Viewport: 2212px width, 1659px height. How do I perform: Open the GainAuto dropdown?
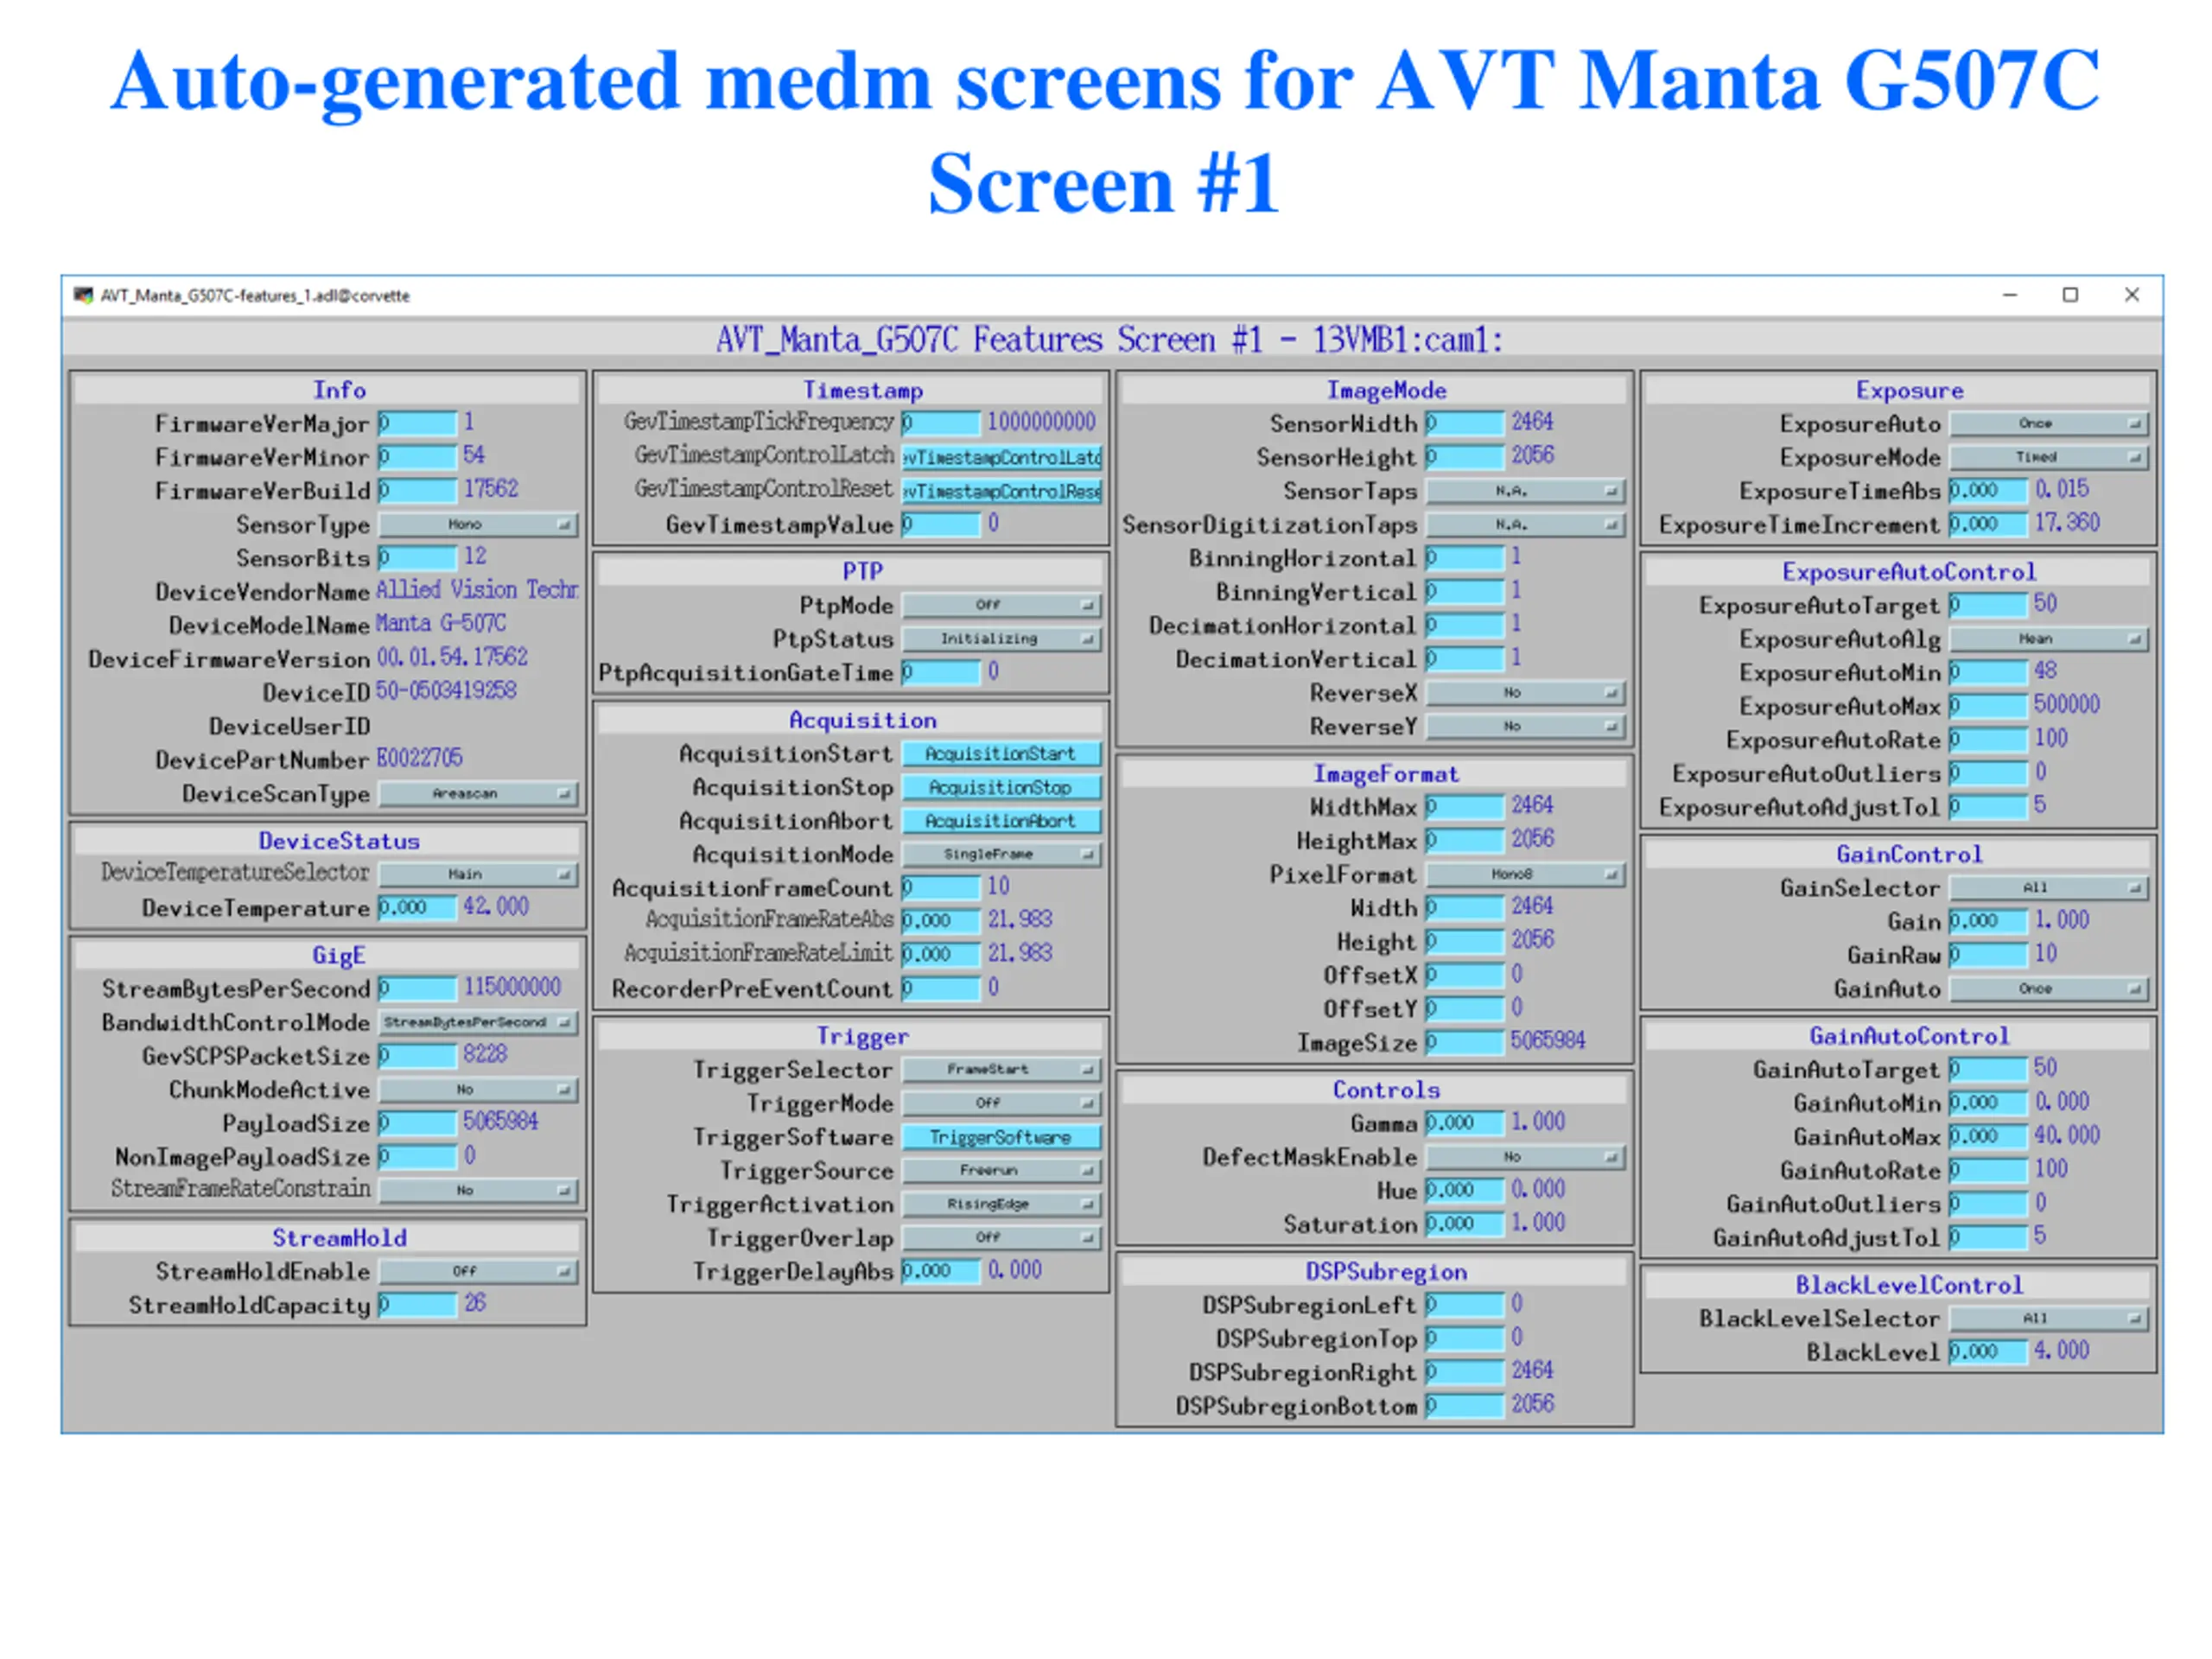[x=2049, y=989]
